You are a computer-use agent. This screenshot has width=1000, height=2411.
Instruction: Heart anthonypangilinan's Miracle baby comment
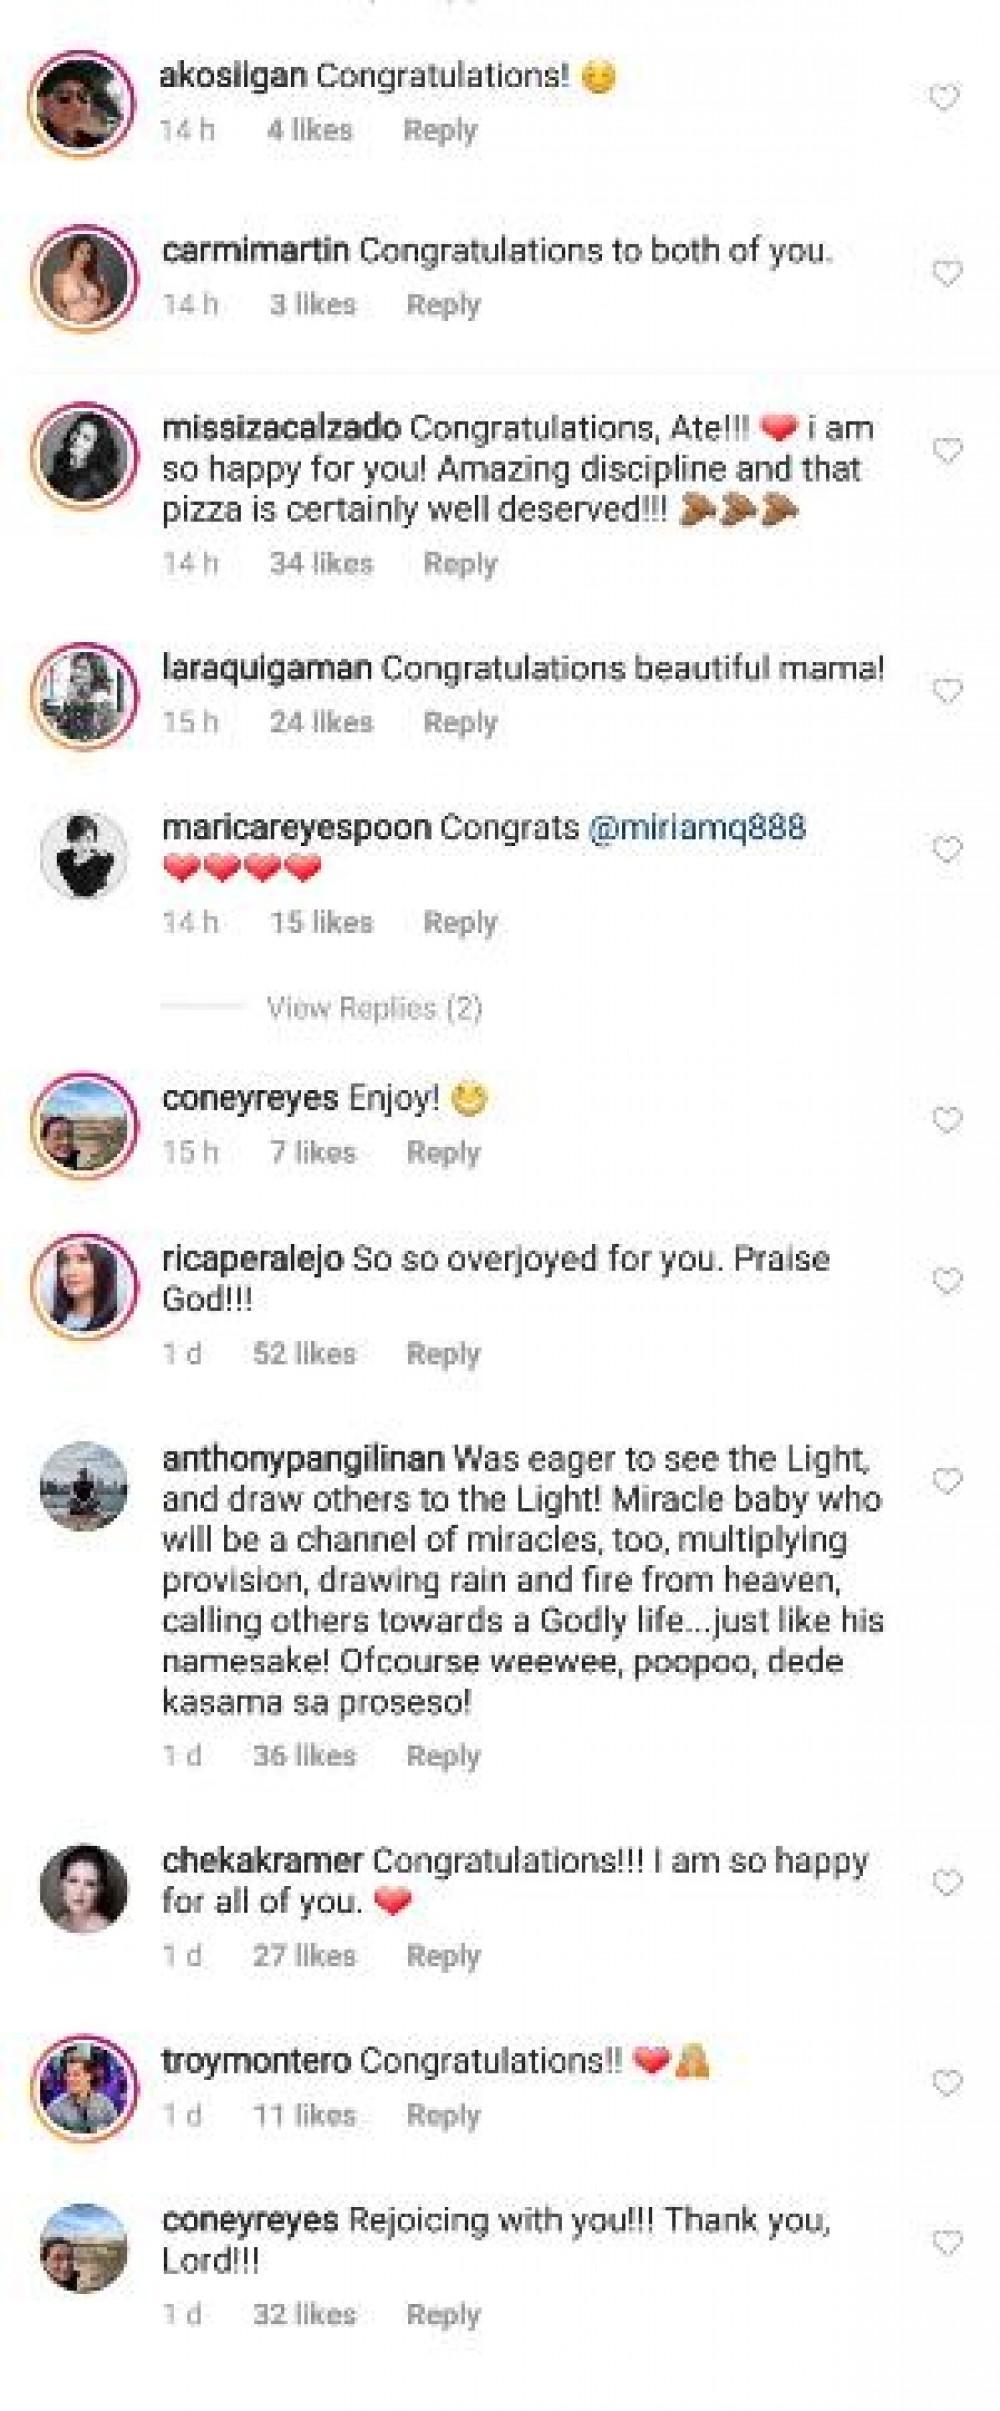946,1481
